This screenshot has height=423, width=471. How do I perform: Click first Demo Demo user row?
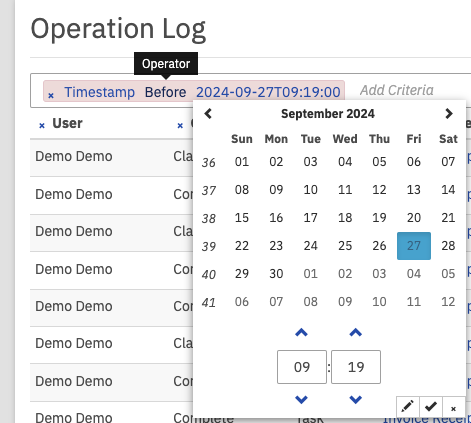[74, 156]
